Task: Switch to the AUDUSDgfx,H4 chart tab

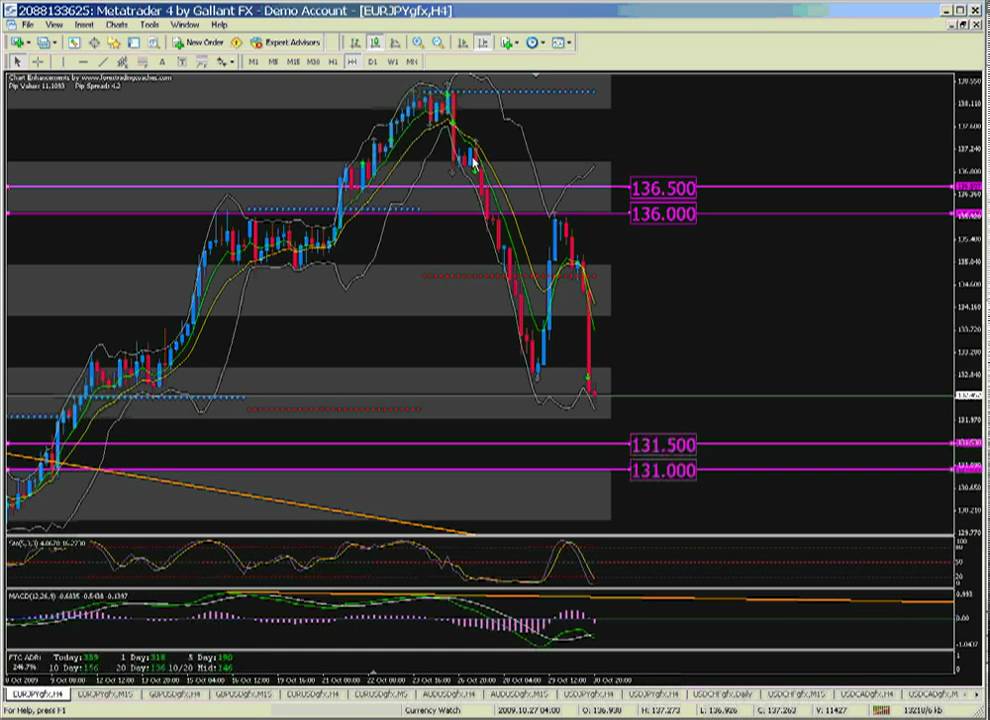Action: (x=449, y=694)
